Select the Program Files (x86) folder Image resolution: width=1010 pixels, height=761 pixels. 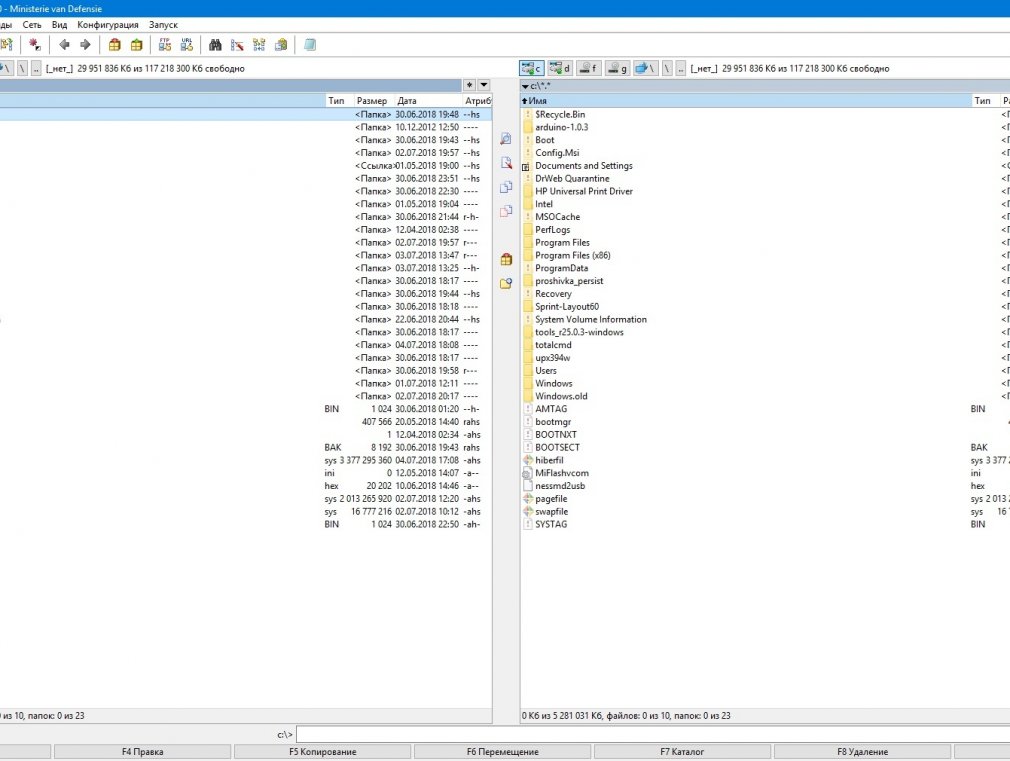[573, 255]
